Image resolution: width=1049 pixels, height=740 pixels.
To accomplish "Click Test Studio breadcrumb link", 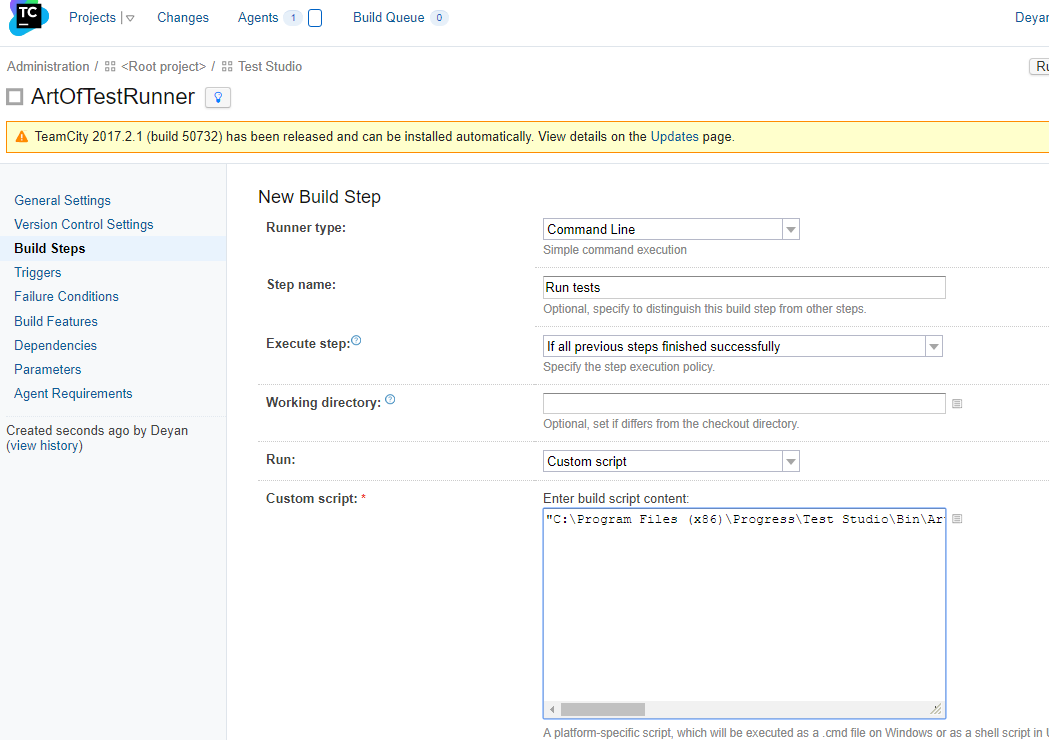I will point(270,66).
